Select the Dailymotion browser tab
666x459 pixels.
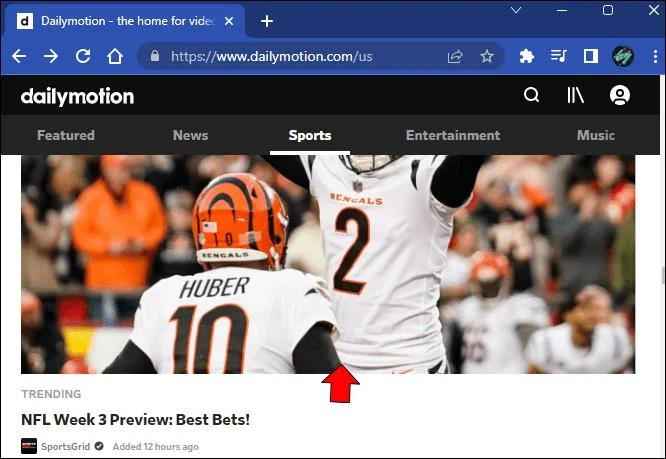[x=124, y=21]
